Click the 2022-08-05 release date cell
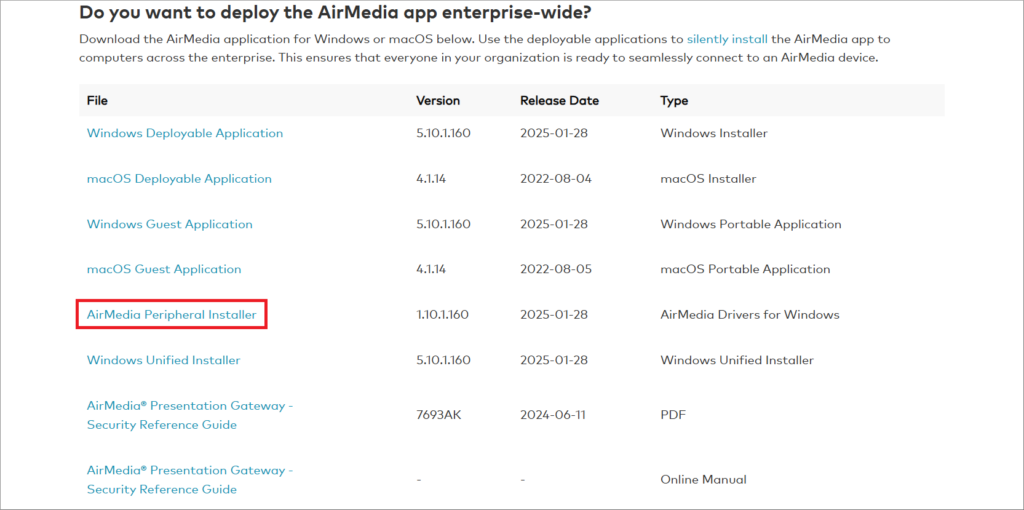This screenshot has height=510, width=1024. point(556,269)
